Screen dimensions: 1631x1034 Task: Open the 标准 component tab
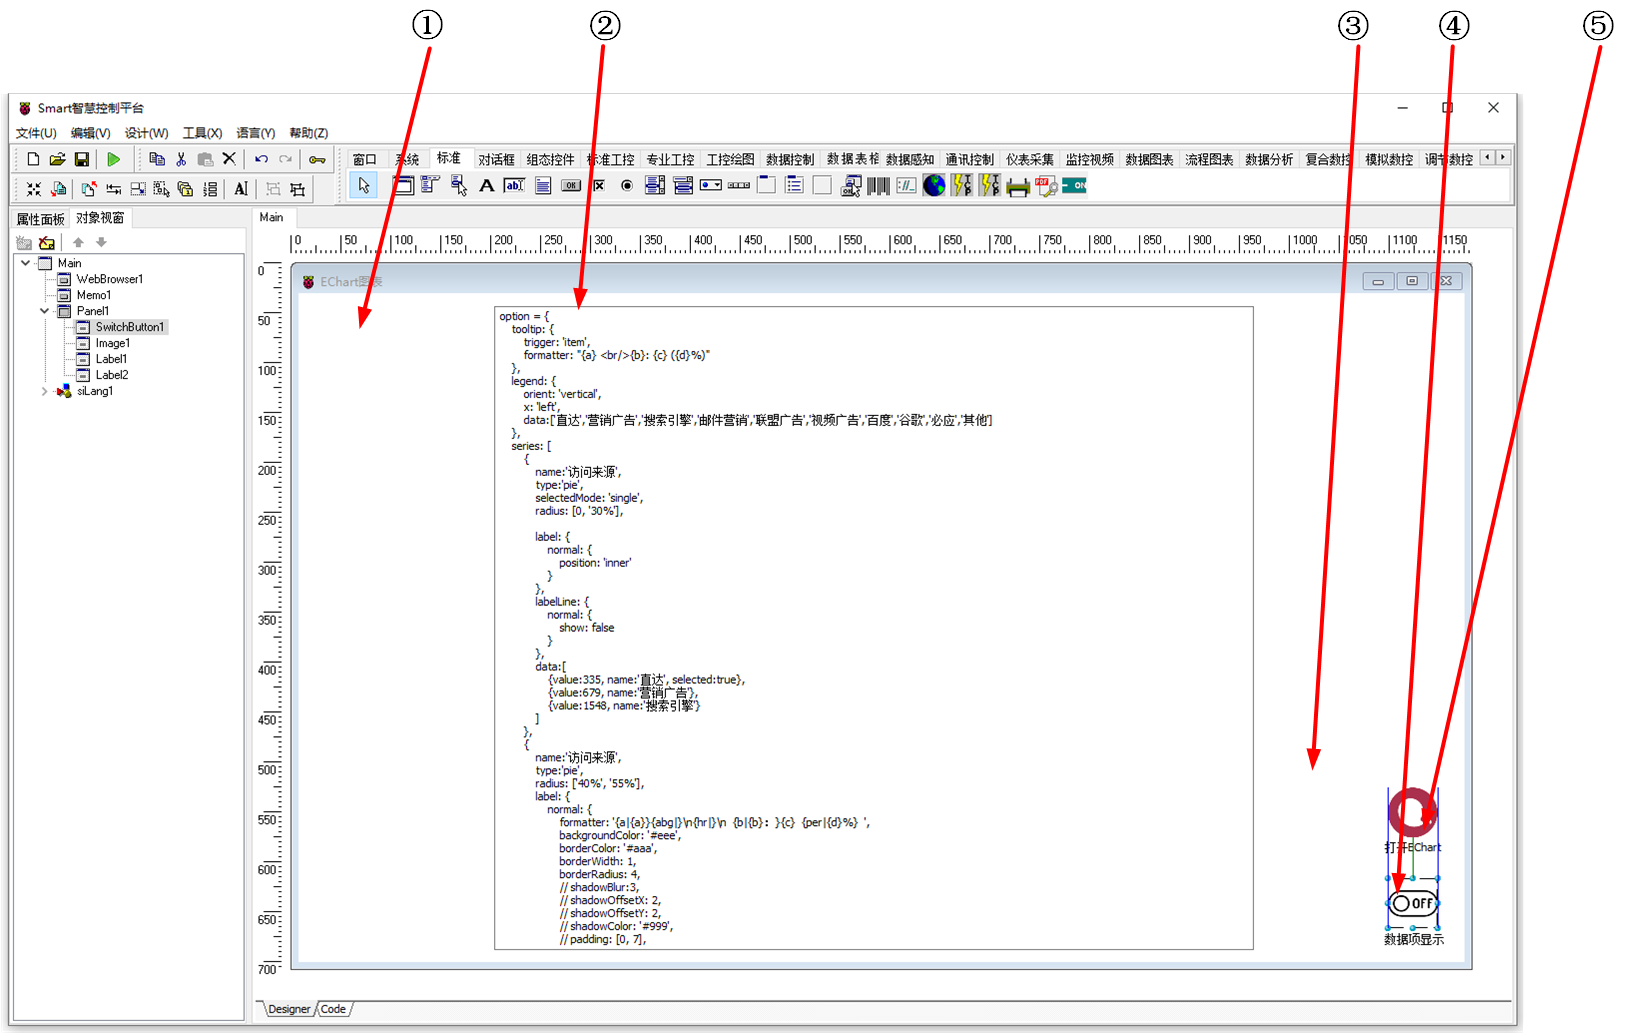(x=448, y=158)
